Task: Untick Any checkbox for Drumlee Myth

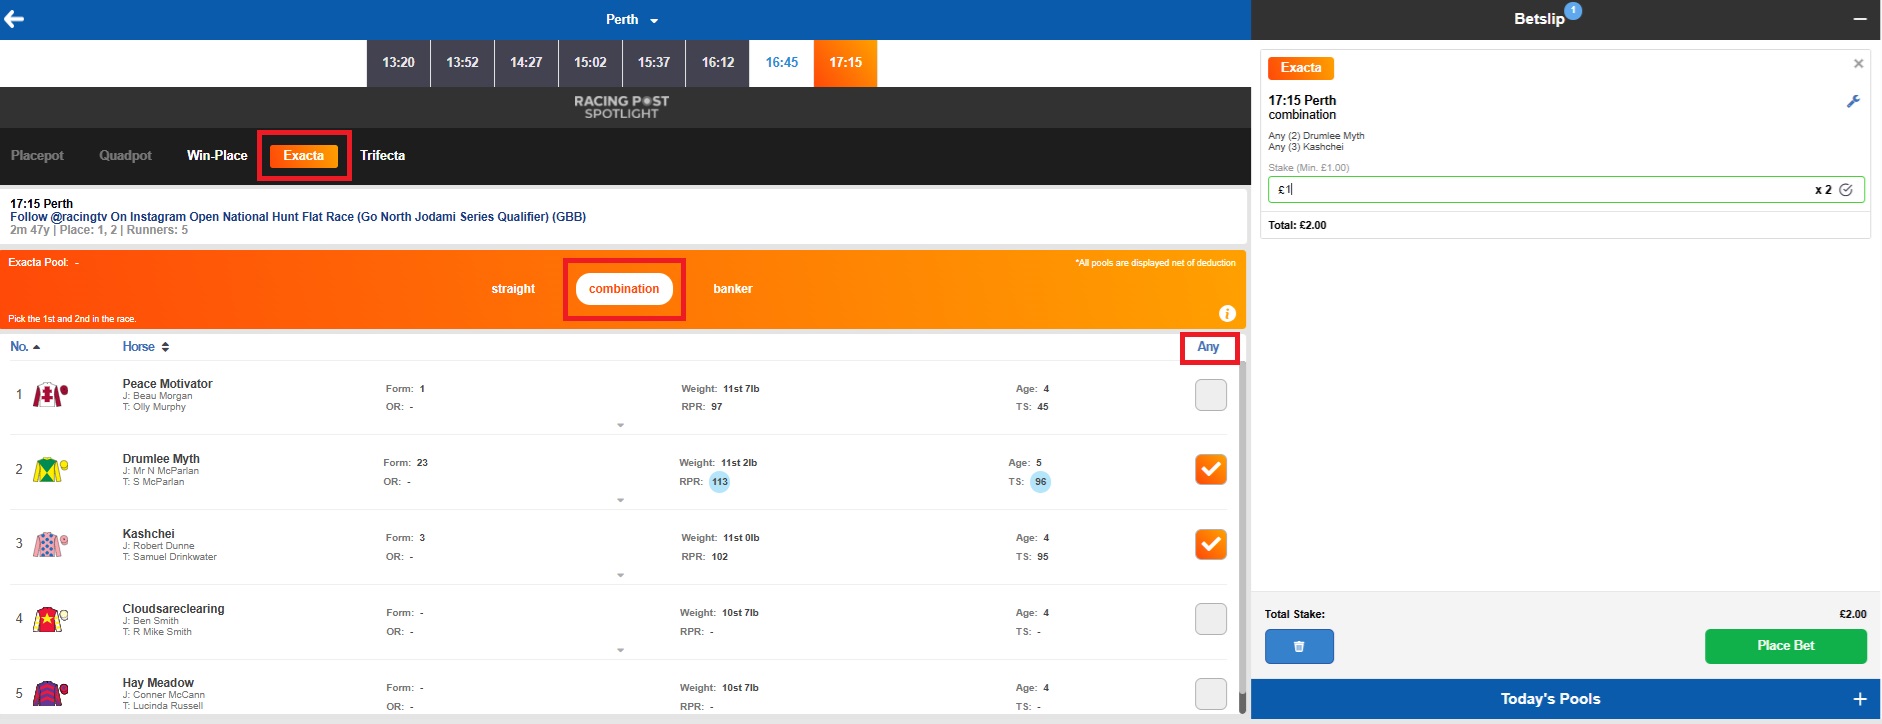Action: [1211, 469]
